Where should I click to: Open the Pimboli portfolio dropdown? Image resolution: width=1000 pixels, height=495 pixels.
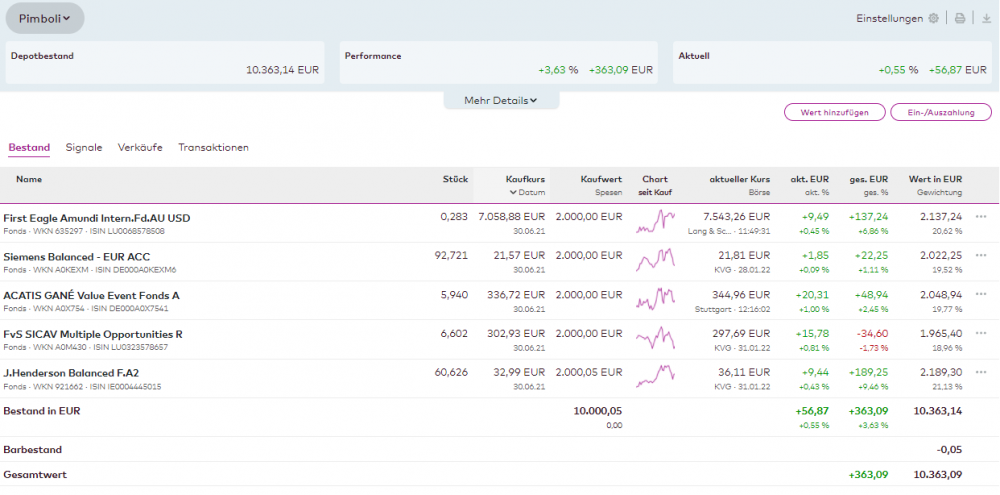click(45, 18)
